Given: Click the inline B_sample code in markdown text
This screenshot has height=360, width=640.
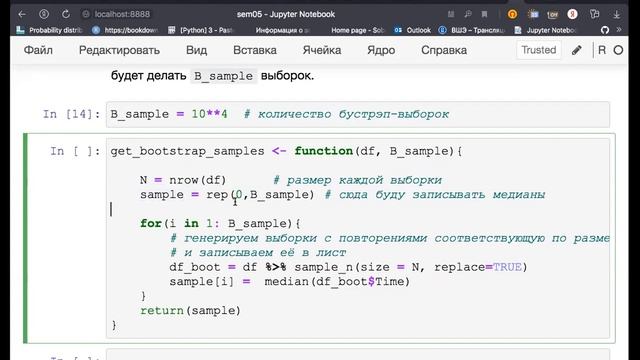Looking at the screenshot, I should tap(223, 76).
